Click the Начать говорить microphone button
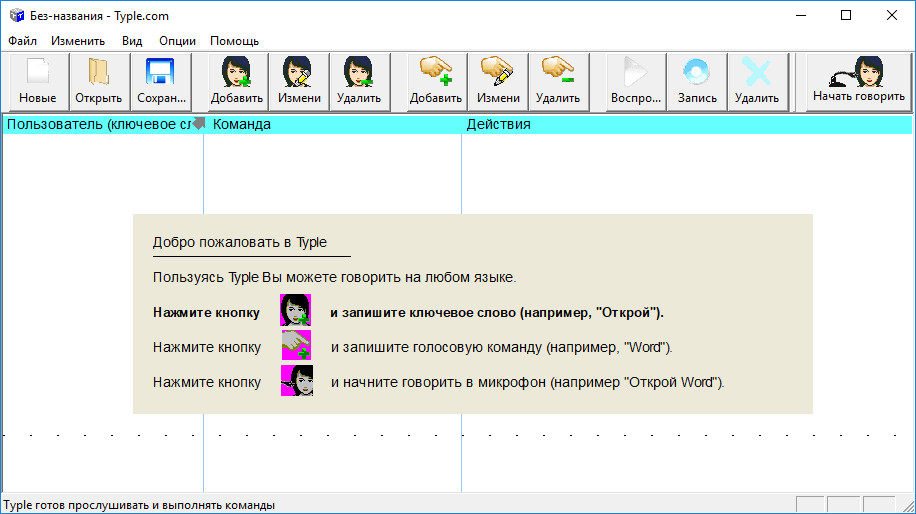This screenshot has width=916, height=514. click(x=858, y=81)
